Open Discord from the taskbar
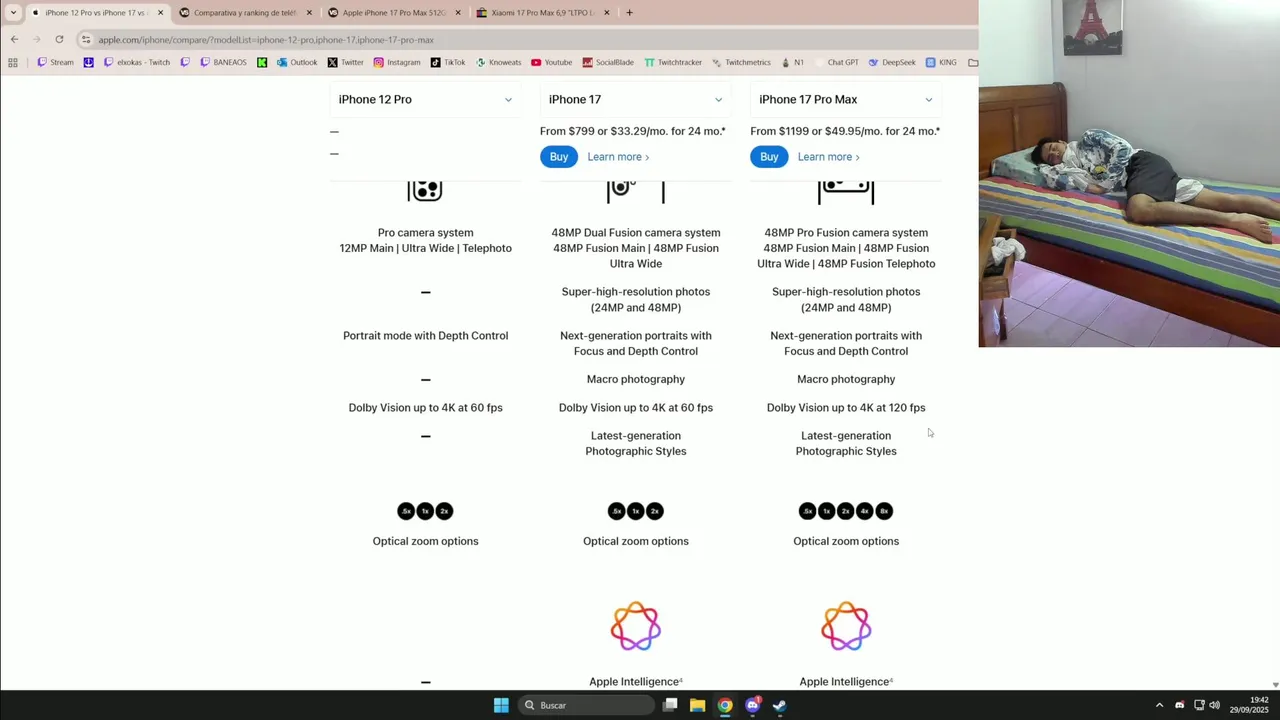This screenshot has height=720, width=1280. (752, 705)
